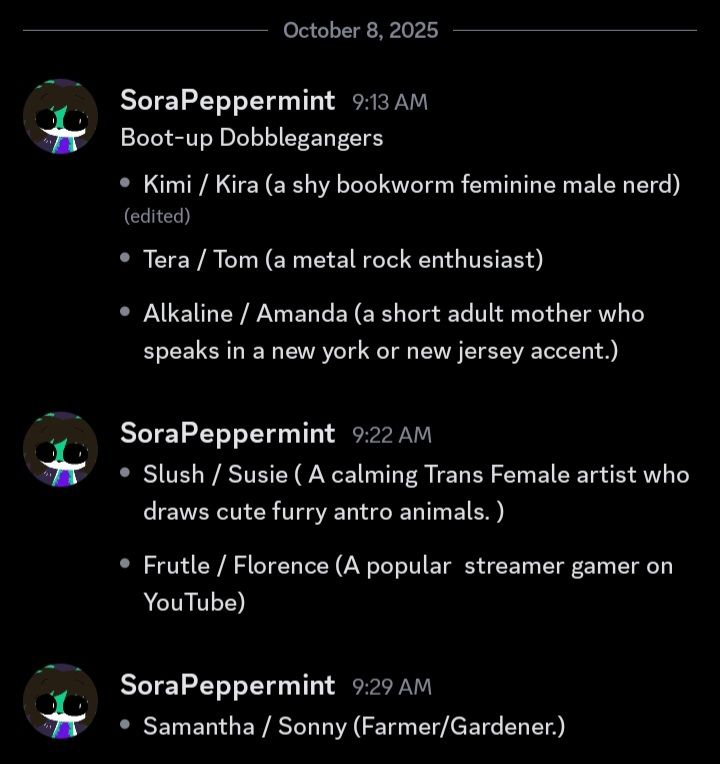Click the (edited) label under Kimi / Kira
Screen dimensions: 720x764
click(157, 216)
